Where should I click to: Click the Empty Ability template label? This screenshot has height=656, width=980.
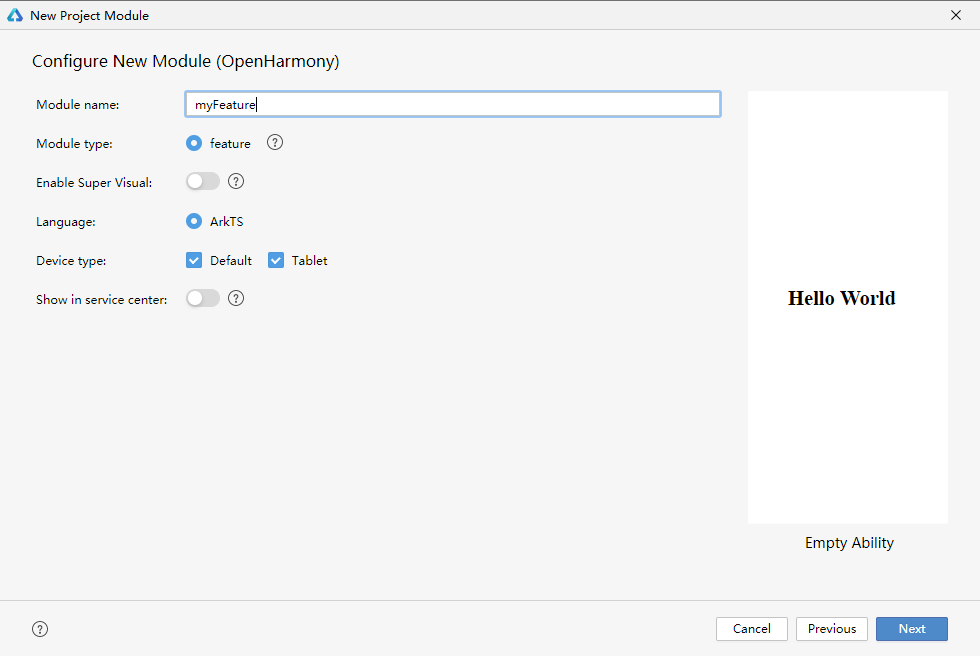tap(849, 543)
